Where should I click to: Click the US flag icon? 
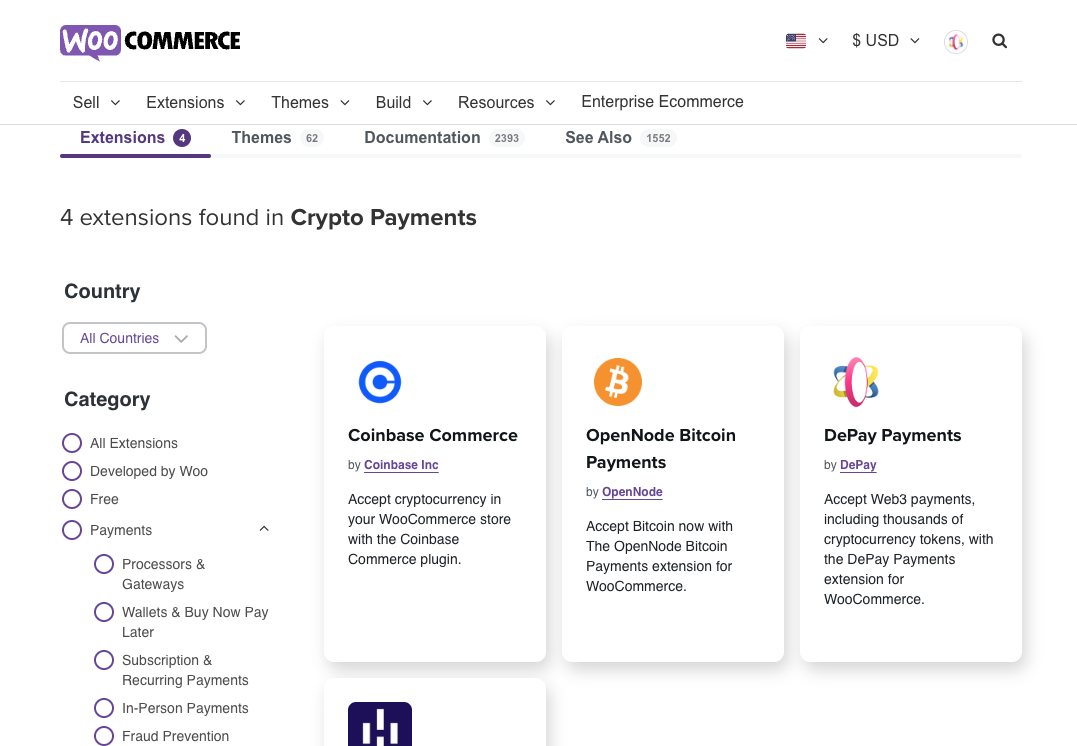795,41
